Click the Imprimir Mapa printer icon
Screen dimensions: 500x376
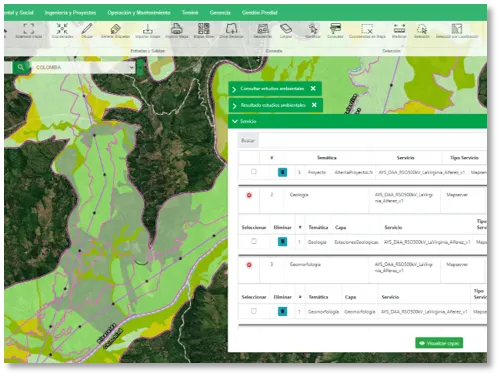pos(177,28)
